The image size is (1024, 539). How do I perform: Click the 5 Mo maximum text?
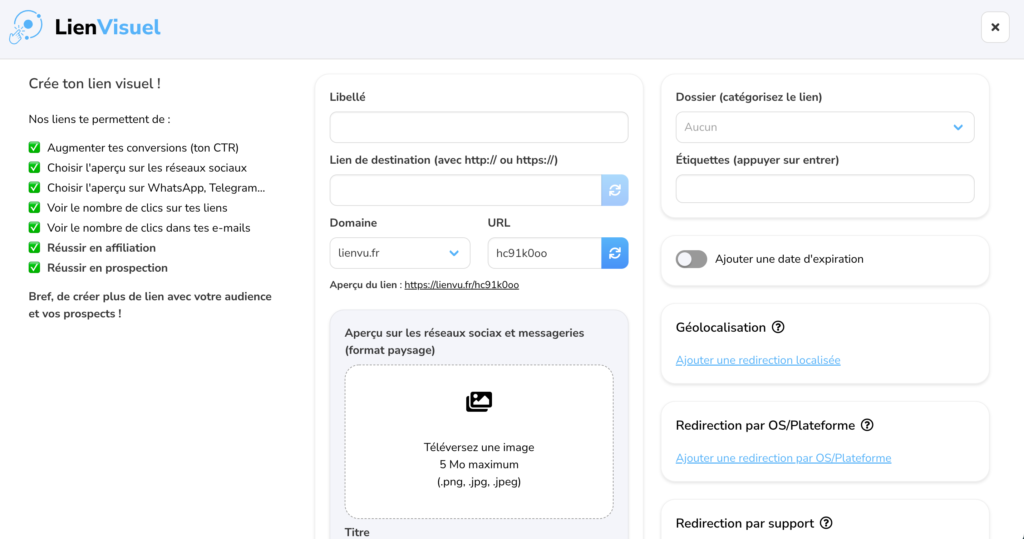pyautogui.click(x=479, y=465)
